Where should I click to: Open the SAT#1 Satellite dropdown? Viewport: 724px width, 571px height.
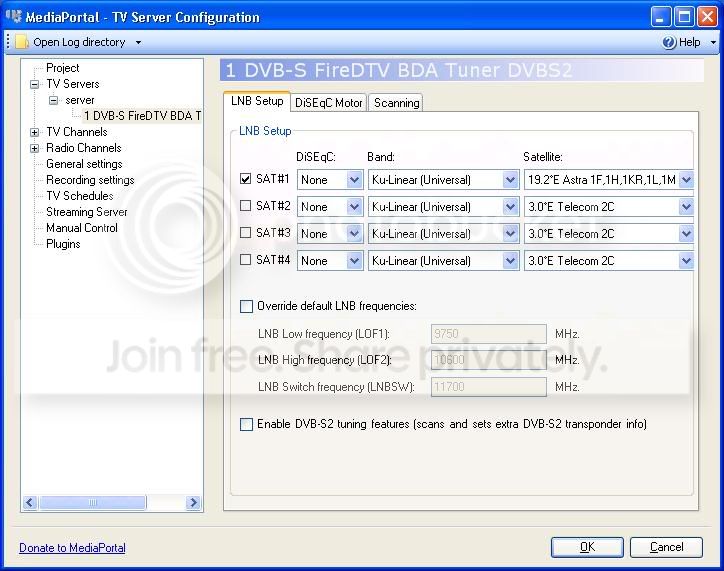pos(686,180)
